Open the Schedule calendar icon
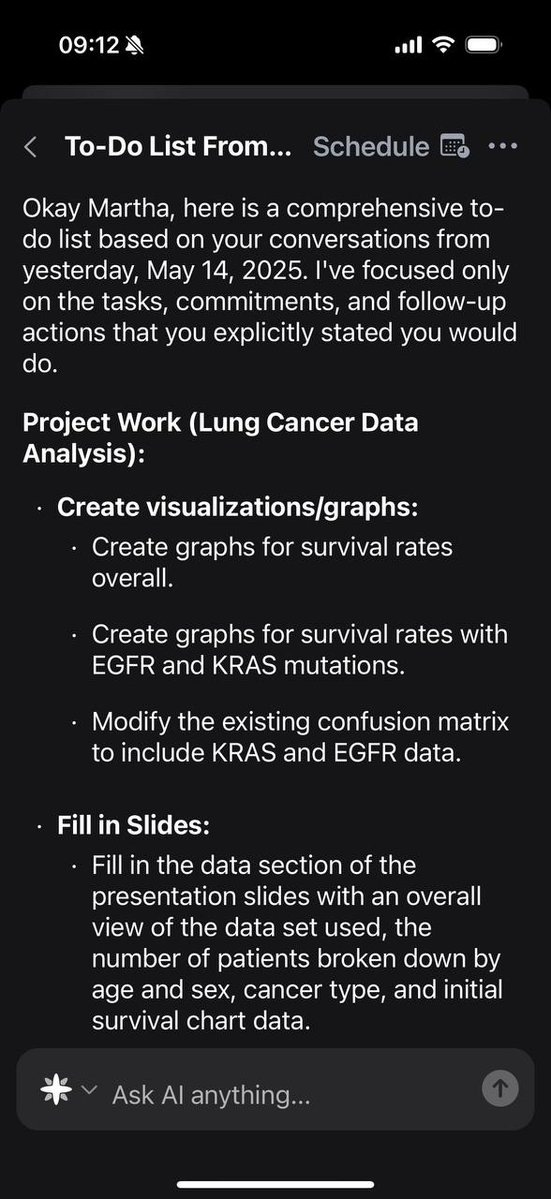 point(455,146)
